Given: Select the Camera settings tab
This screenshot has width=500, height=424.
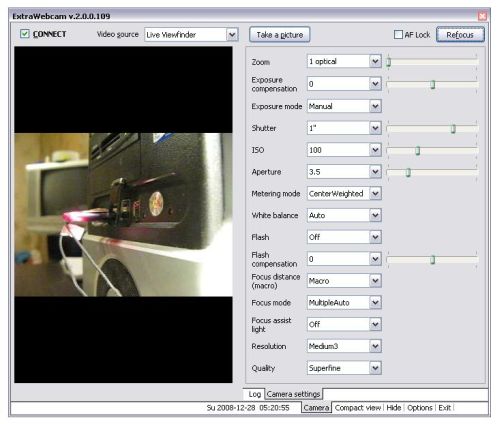Looking at the screenshot, I should [293, 394].
